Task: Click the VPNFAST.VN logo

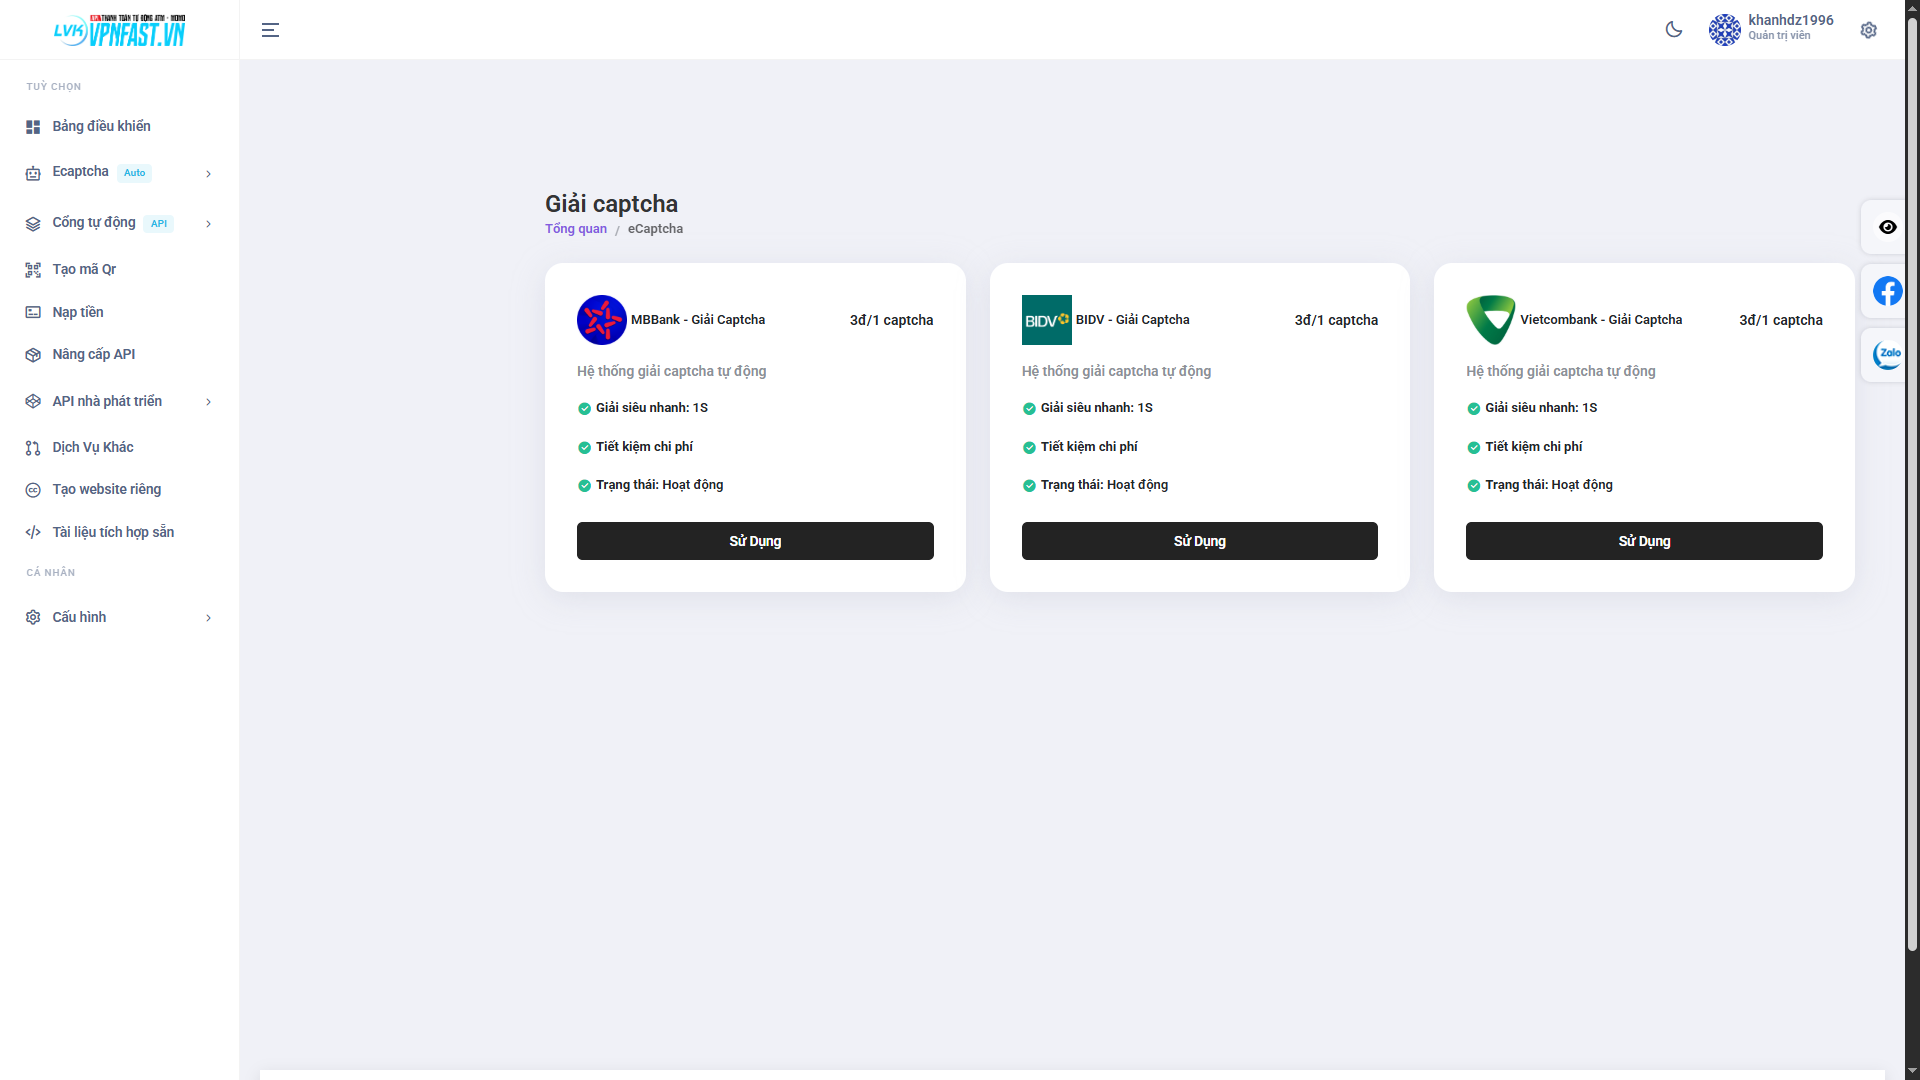Action: 119,31
